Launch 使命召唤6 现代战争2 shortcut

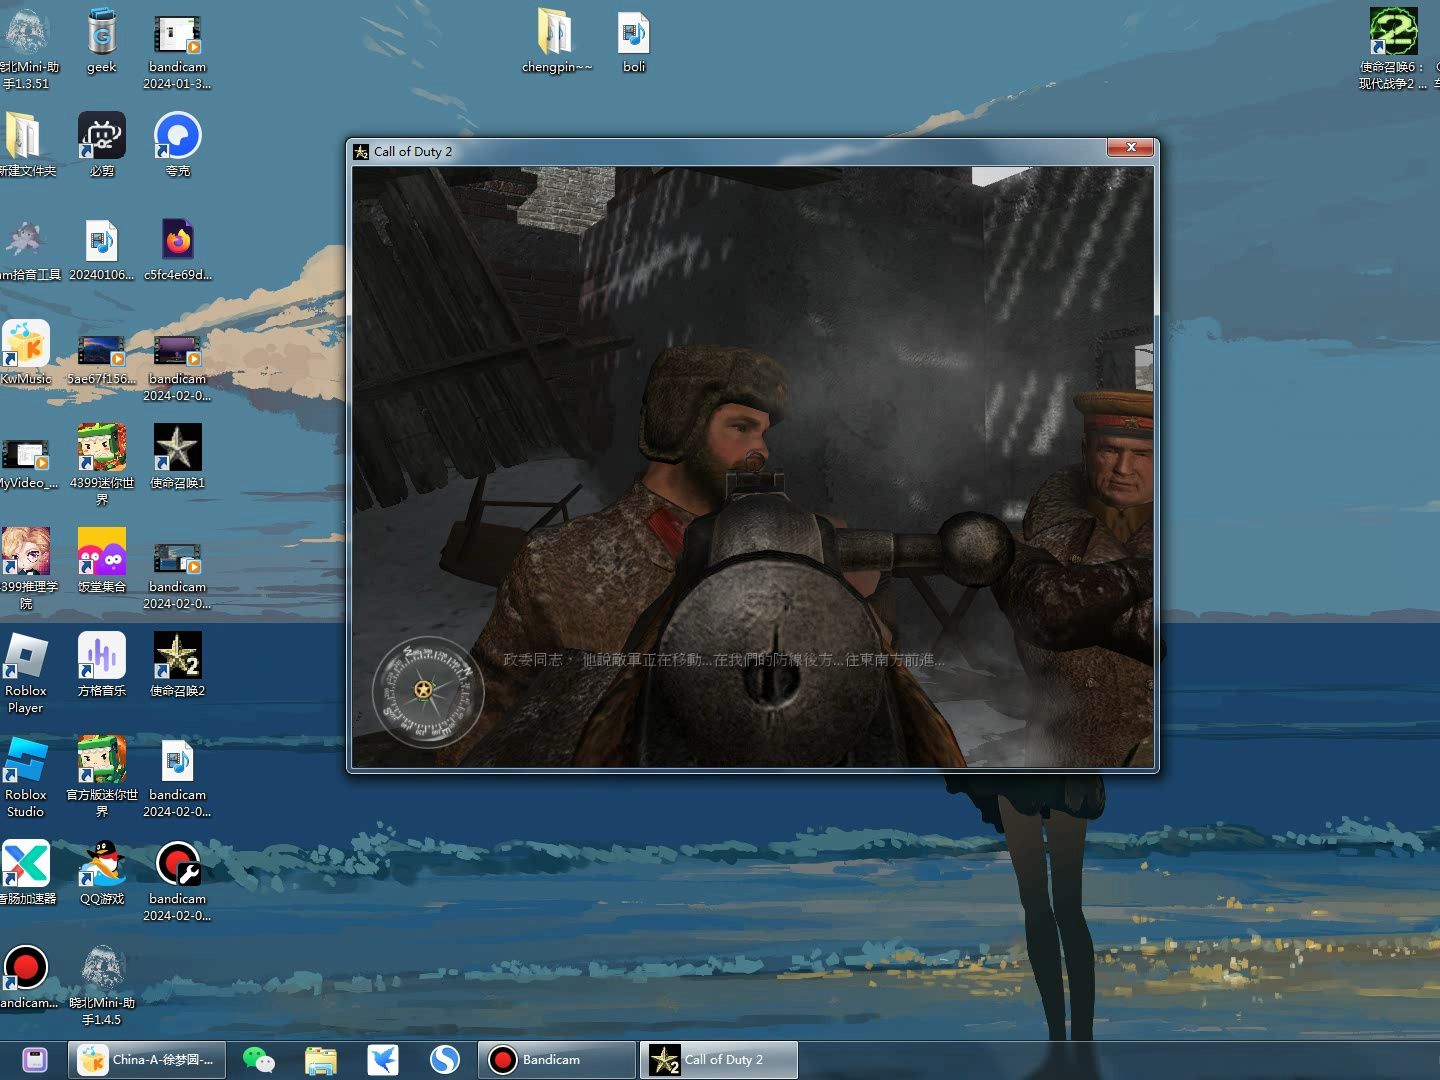pos(1392,48)
